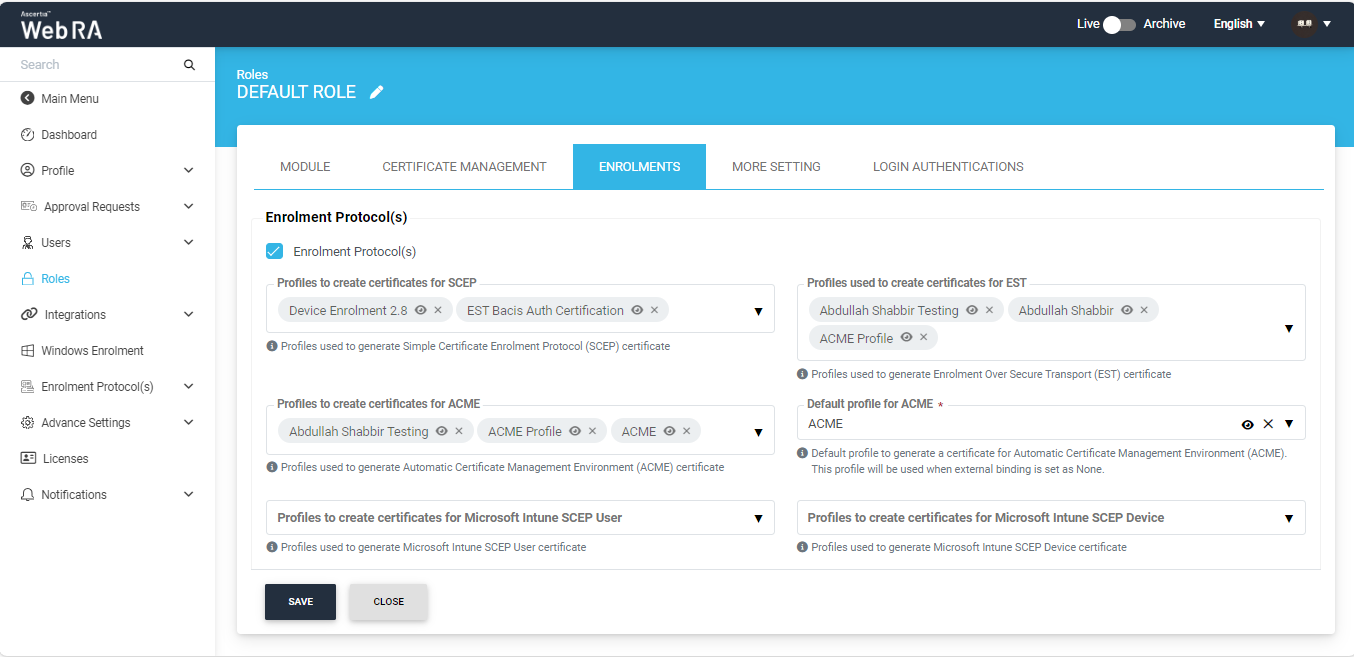Go back to Main Menu
This screenshot has height=657, width=1354.
click(69, 99)
